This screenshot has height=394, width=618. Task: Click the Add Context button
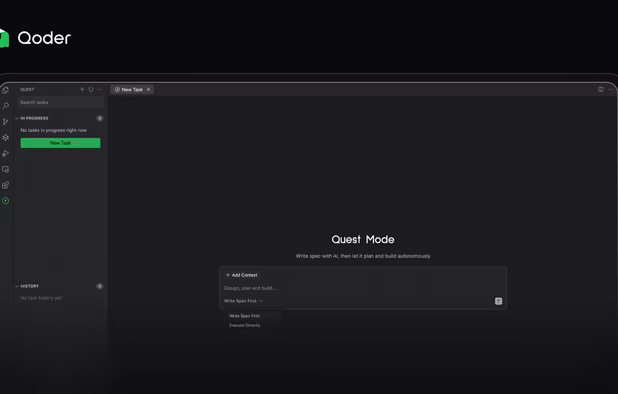(x=242, y=275)
